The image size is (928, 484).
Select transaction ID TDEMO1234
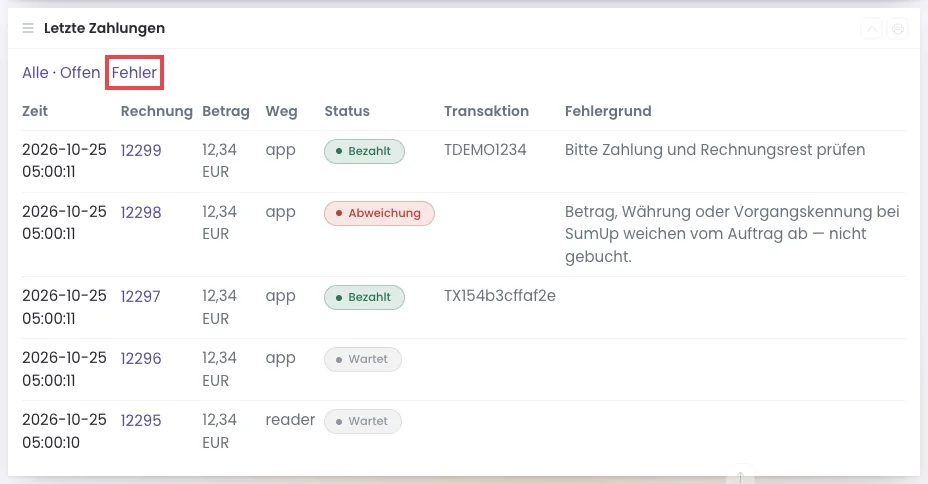(x=485, y=150)
